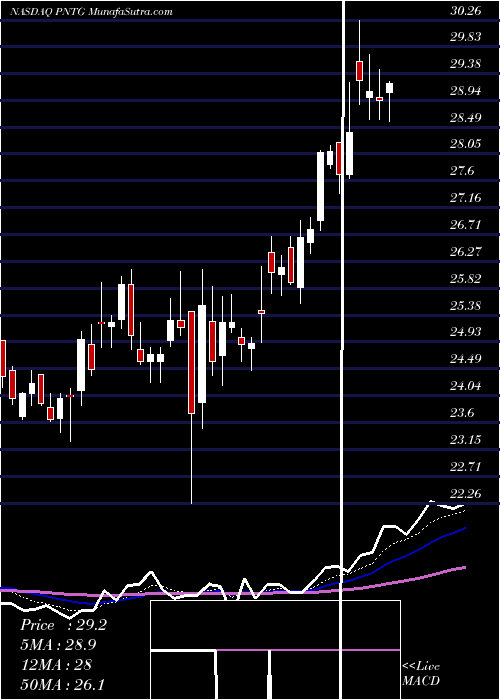Click the 25.82 price axis label
500x700 pixels.
(x=466, y=279)
